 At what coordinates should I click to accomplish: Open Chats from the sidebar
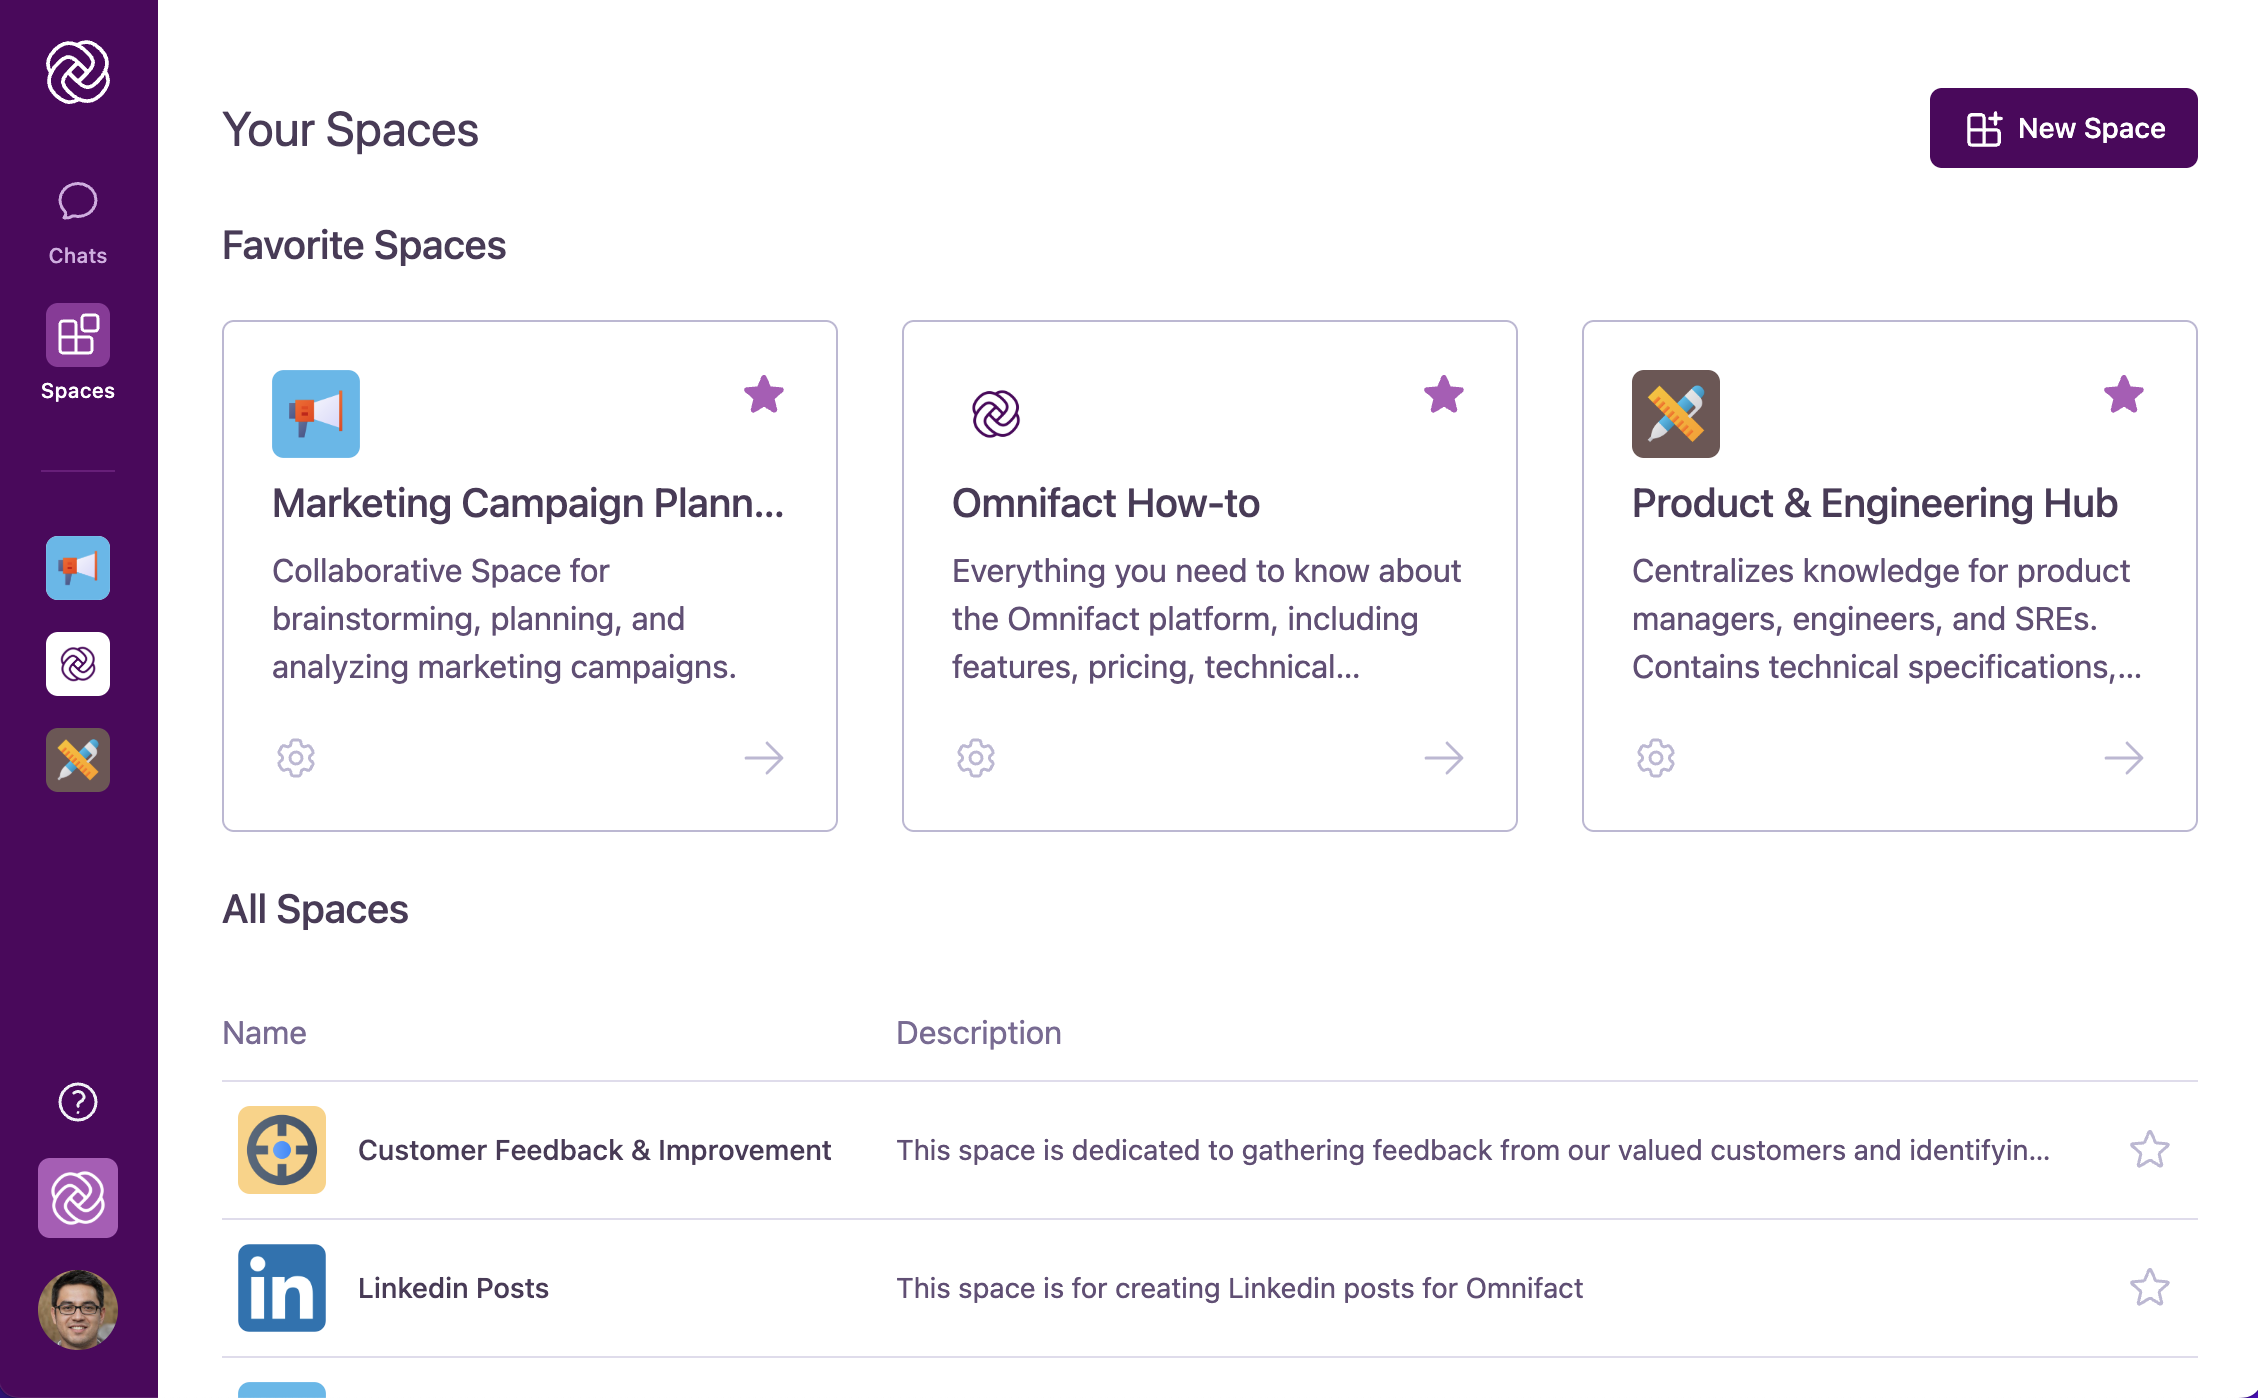(78, 222)
